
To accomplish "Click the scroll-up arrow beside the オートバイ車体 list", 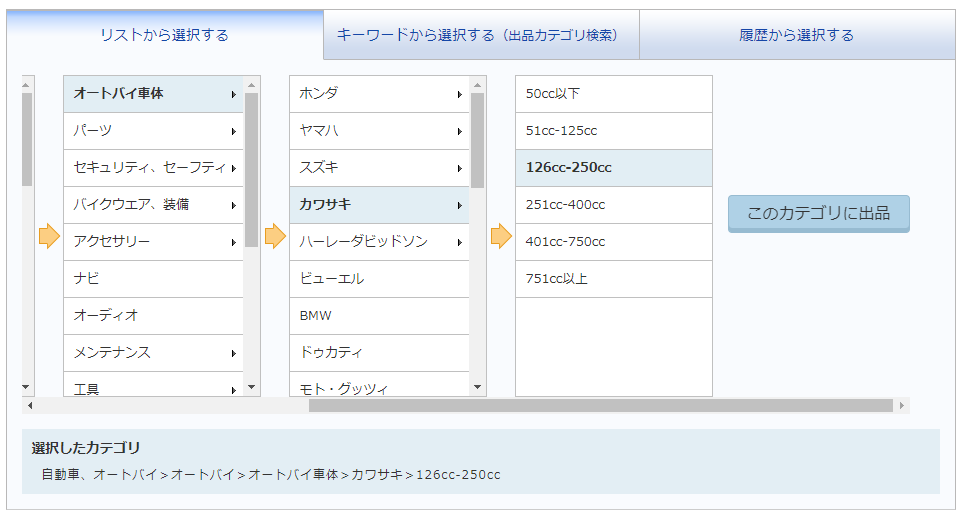I will tap(251, 85).
